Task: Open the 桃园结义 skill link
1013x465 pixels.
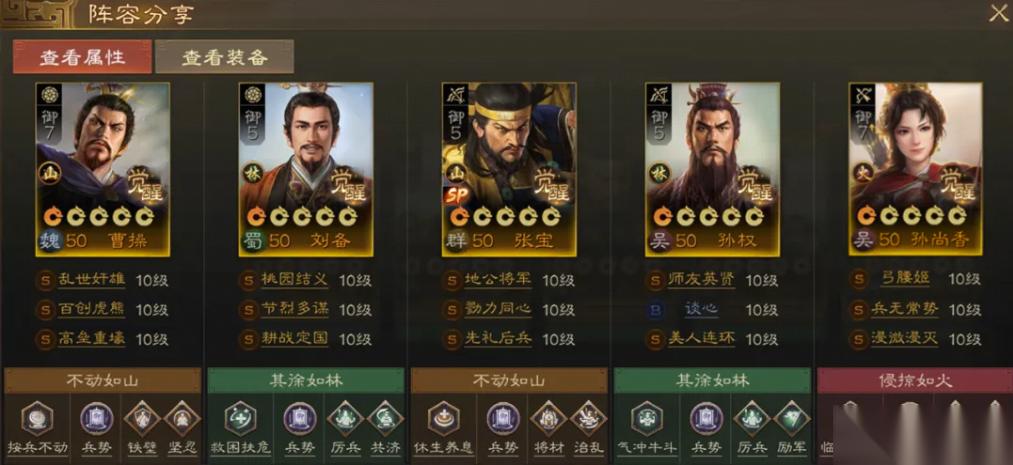Action: [295, 280]
